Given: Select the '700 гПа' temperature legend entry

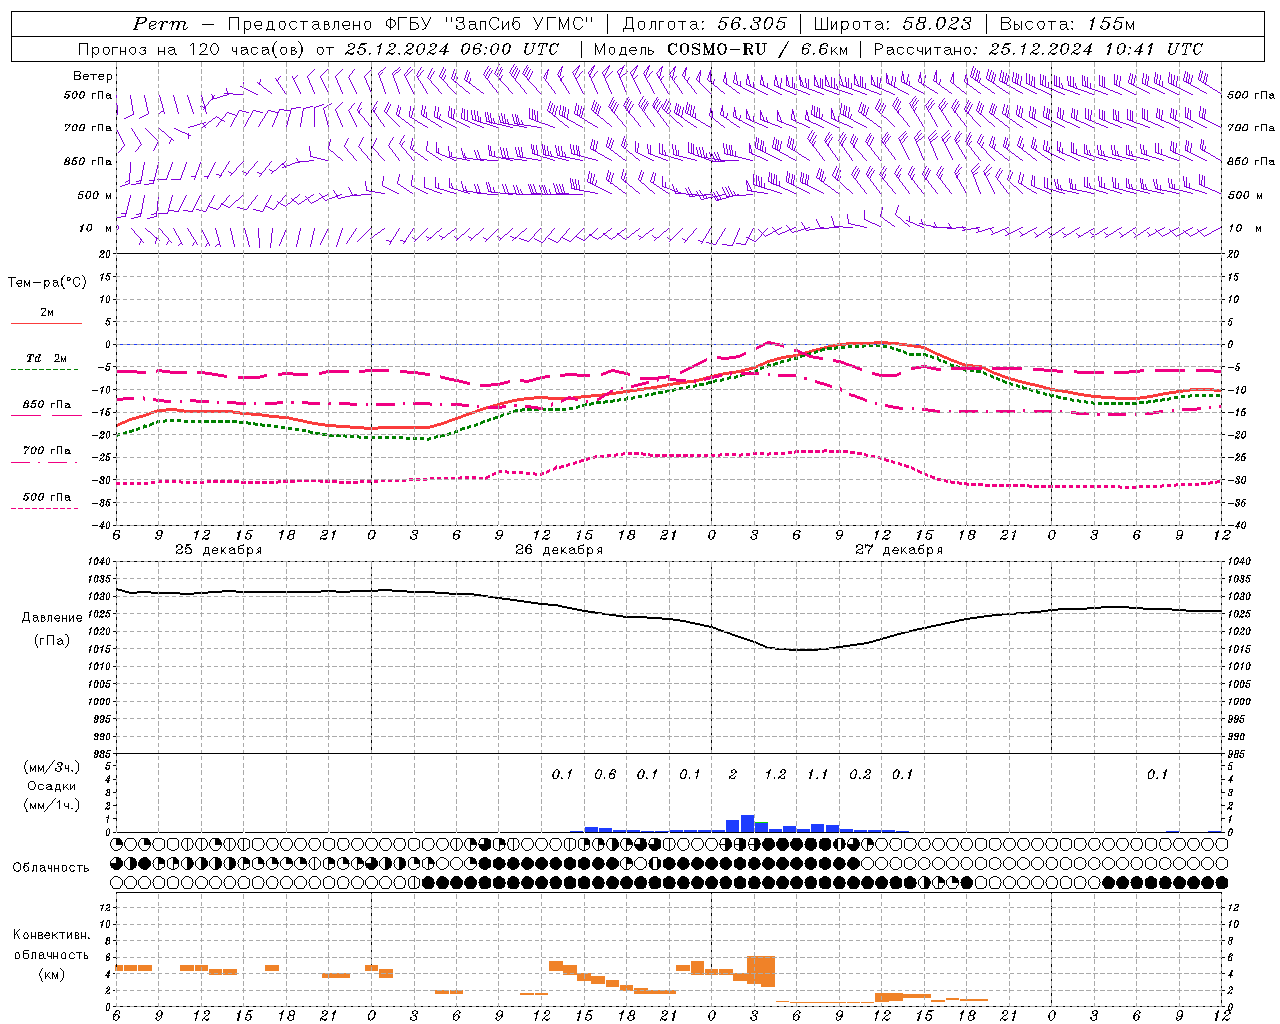Looking at the screenshot, I should tap(47, 451).
